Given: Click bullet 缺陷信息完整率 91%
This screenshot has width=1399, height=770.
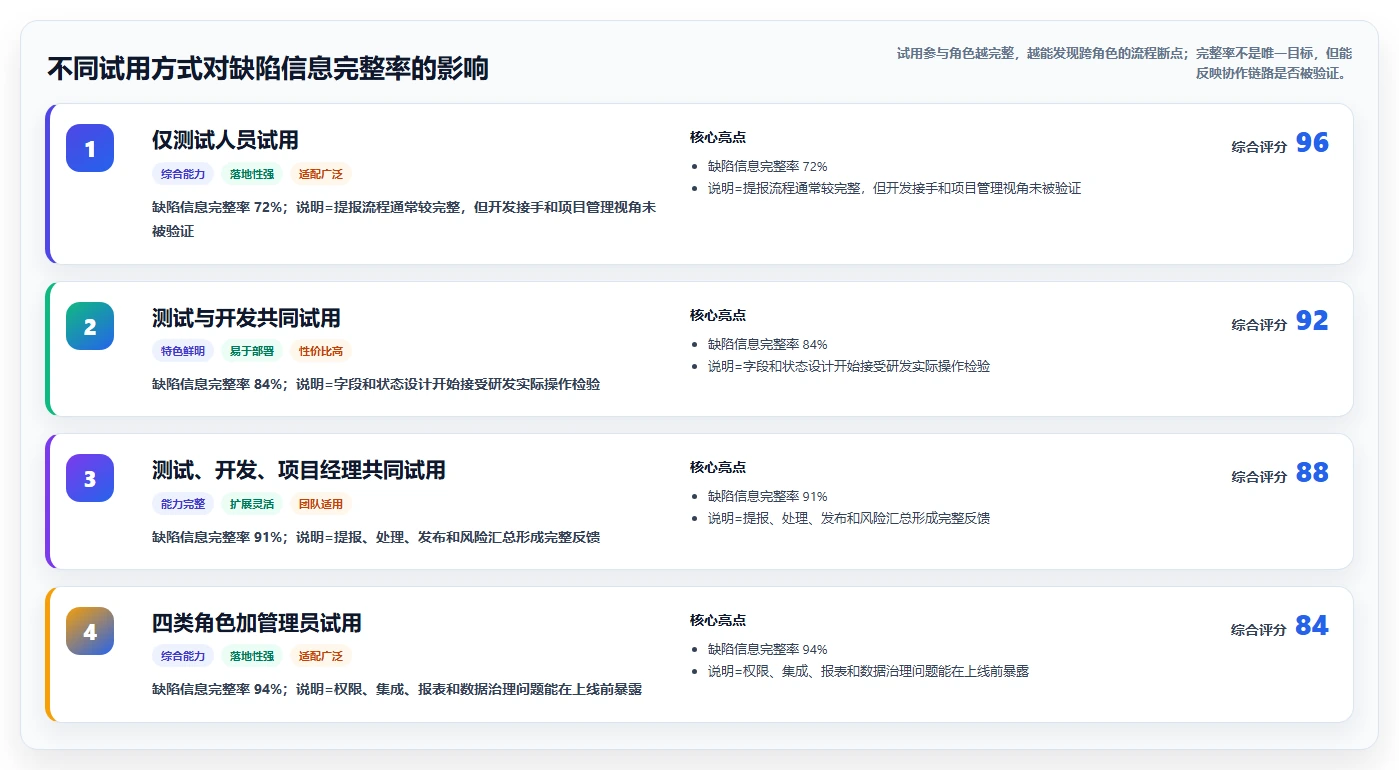Looking at the screenshot, I should pyautogui.click(x=767, y=497).
